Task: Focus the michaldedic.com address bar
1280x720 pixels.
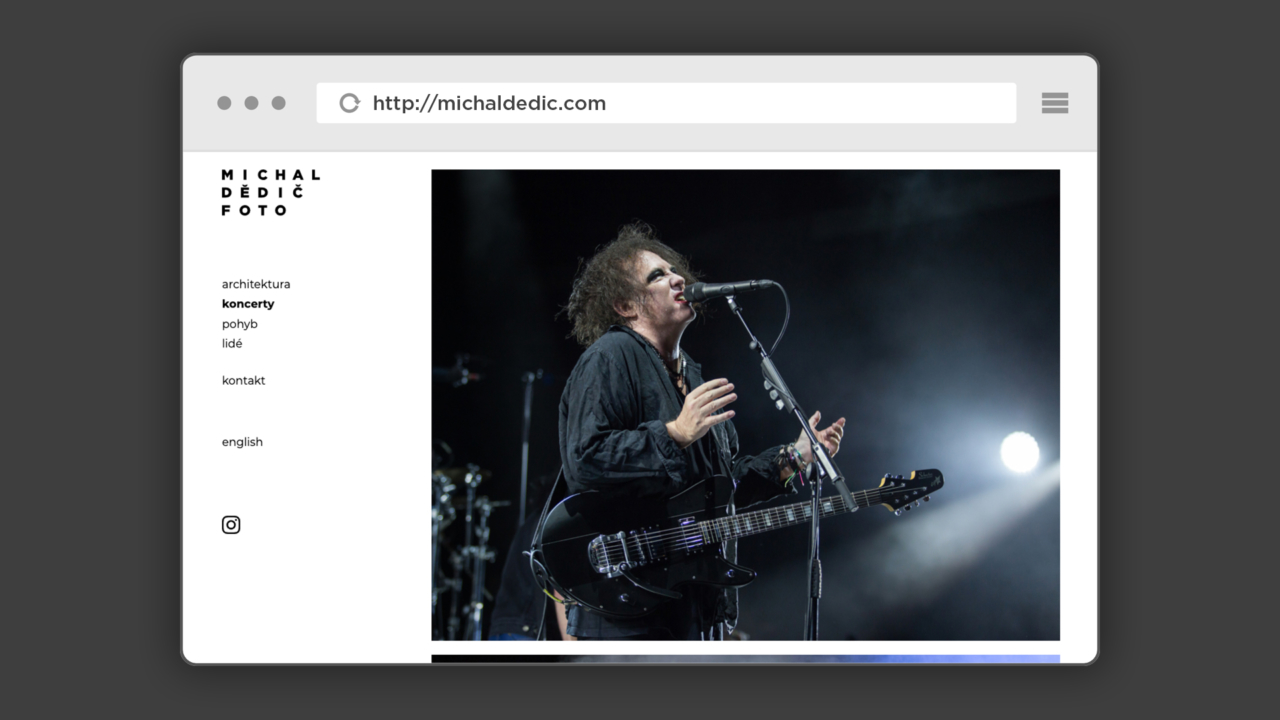Action: click(680, 103)
